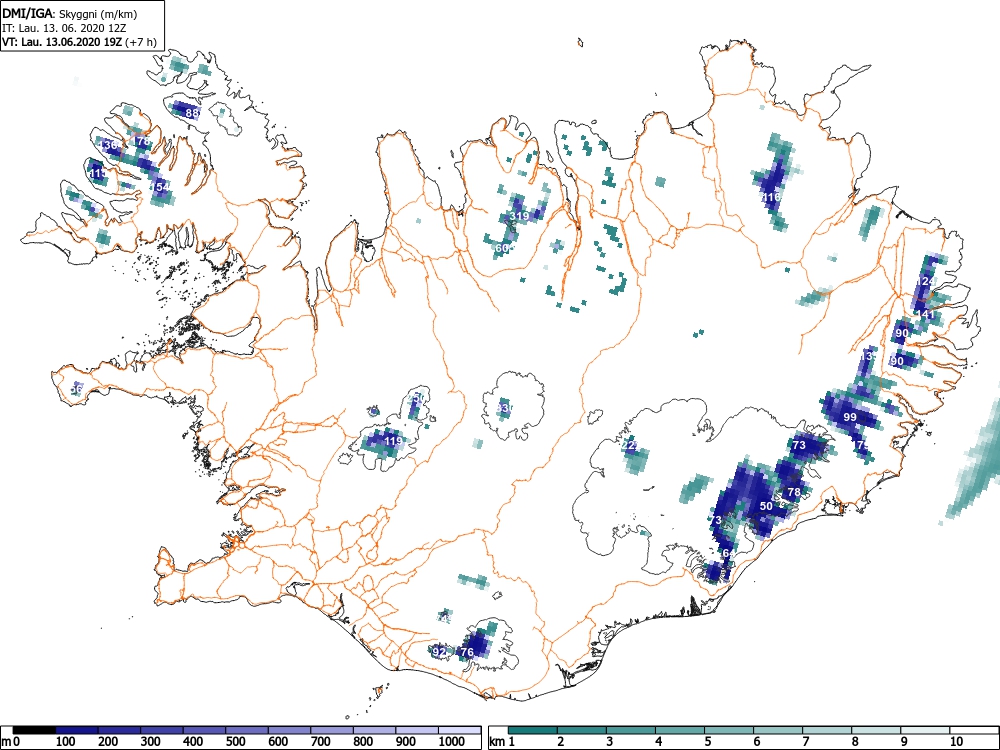Click the '141' value in the east fjords
This screenshot has width=1000, height=750.
tap(925, 314)
